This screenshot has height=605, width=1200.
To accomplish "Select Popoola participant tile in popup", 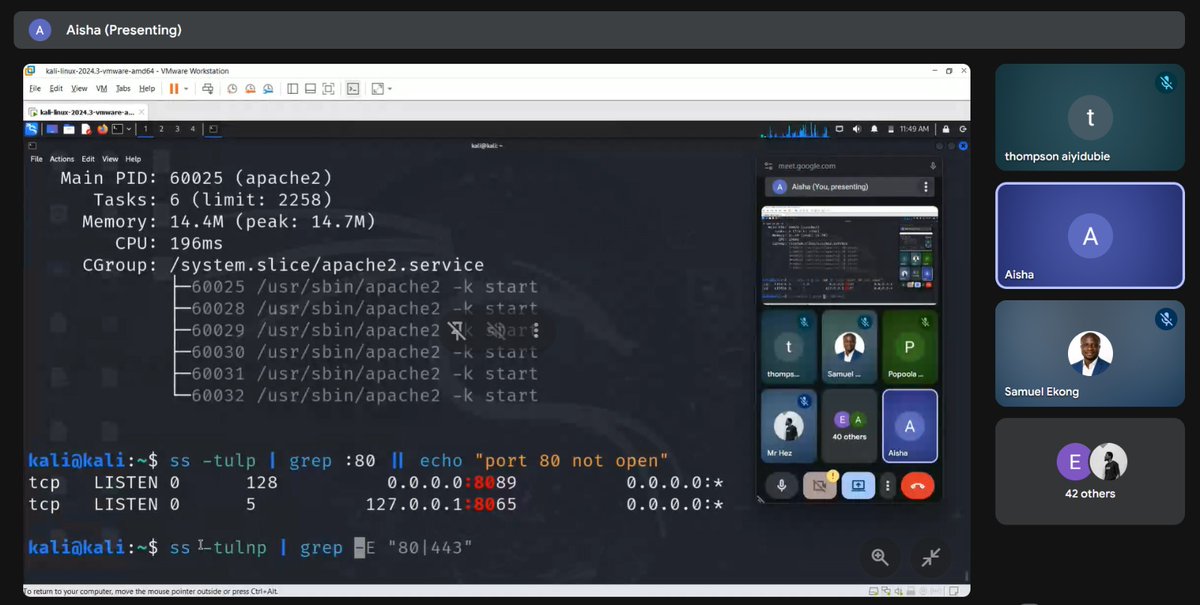I will point(909,346).
